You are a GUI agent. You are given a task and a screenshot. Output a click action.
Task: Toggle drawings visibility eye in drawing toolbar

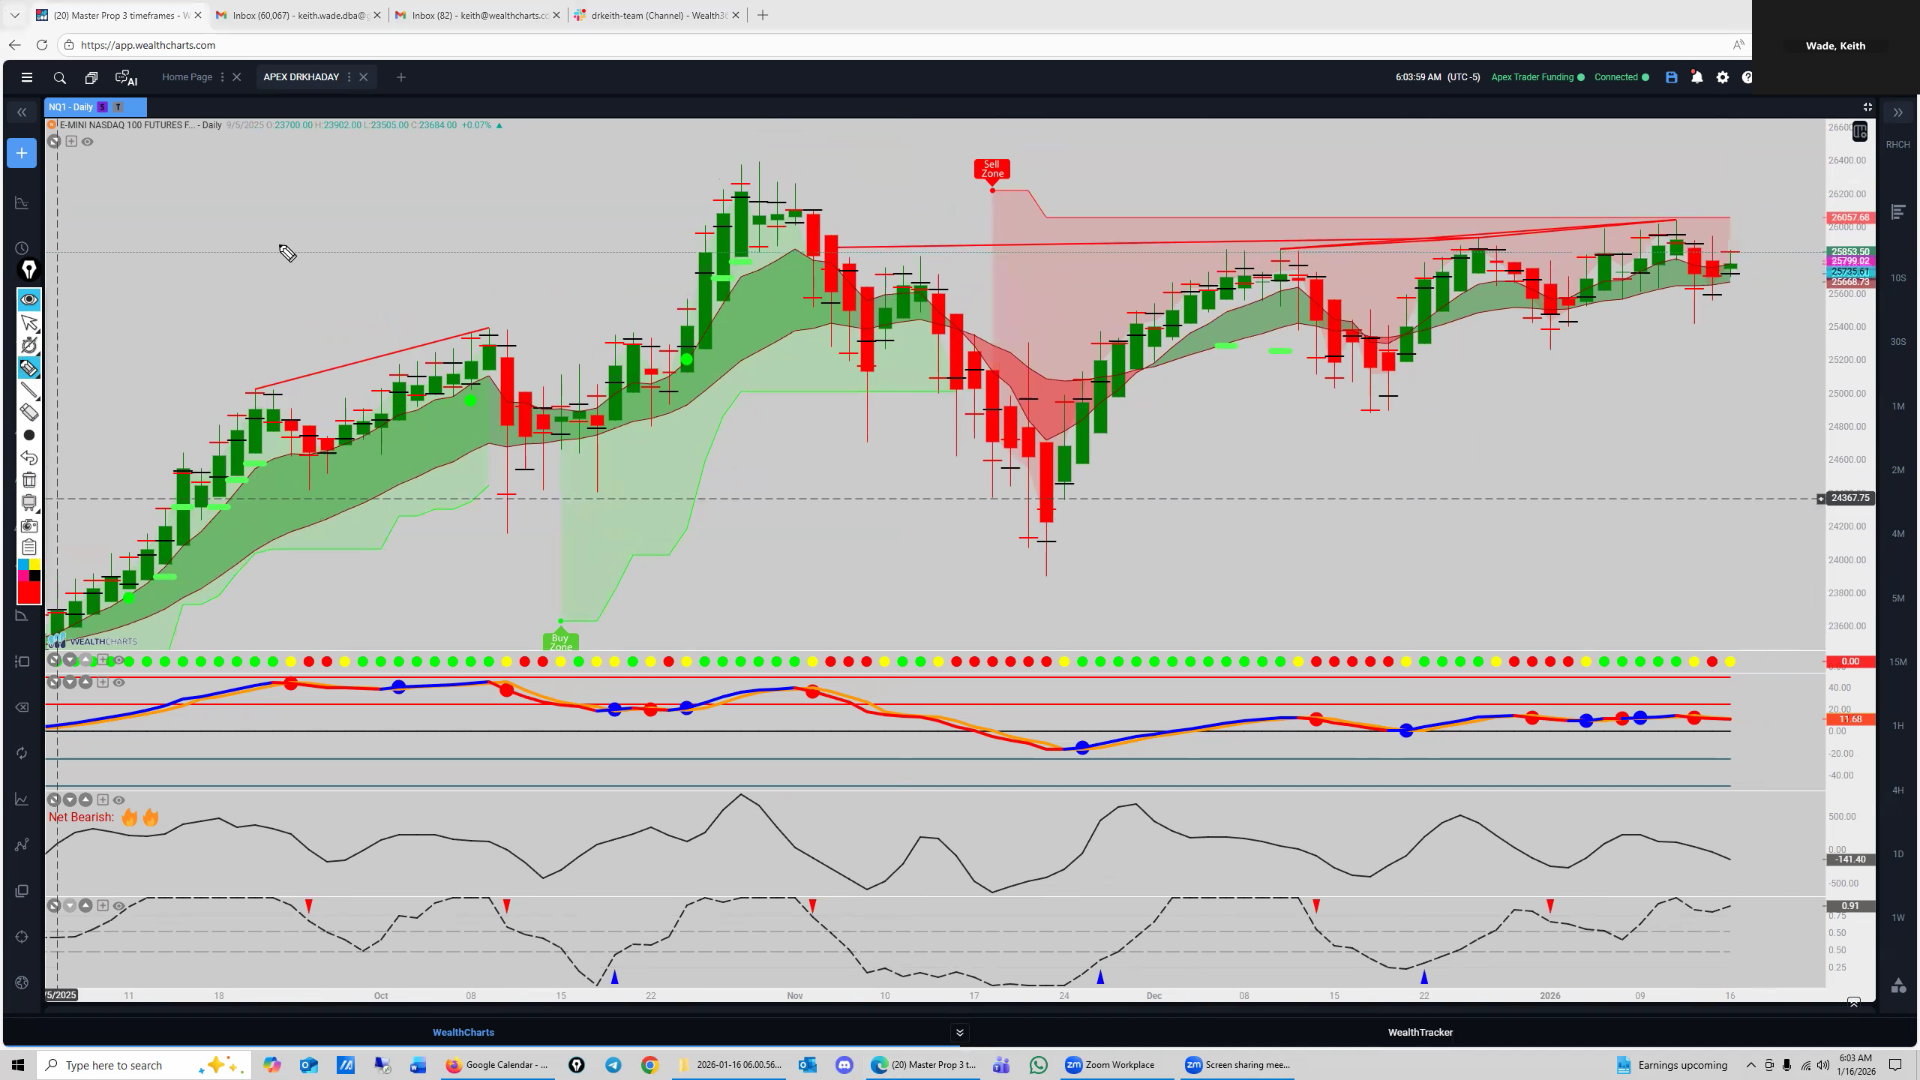point(29,299)
